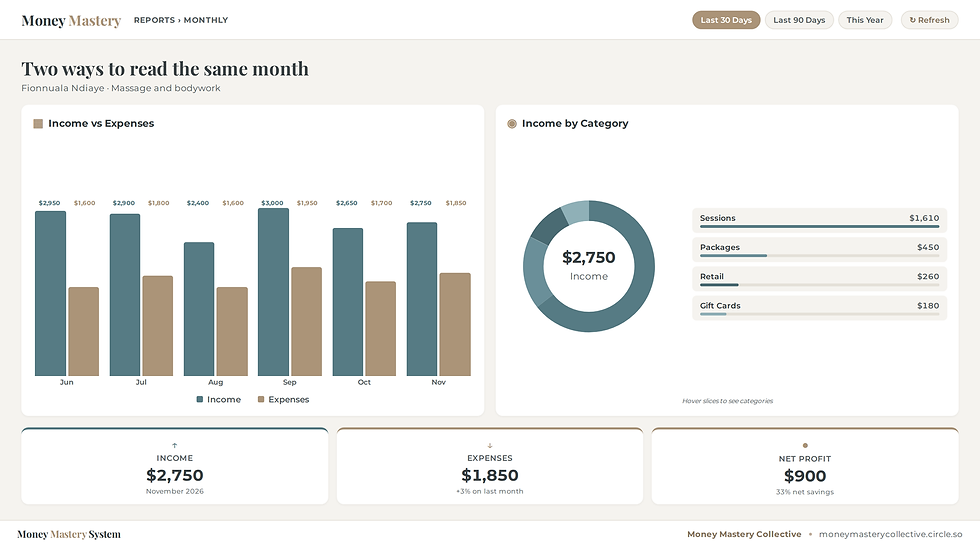Switch to Last 90 Days range
The width and height of the screenshot is (980, 547).
point(799,20)
